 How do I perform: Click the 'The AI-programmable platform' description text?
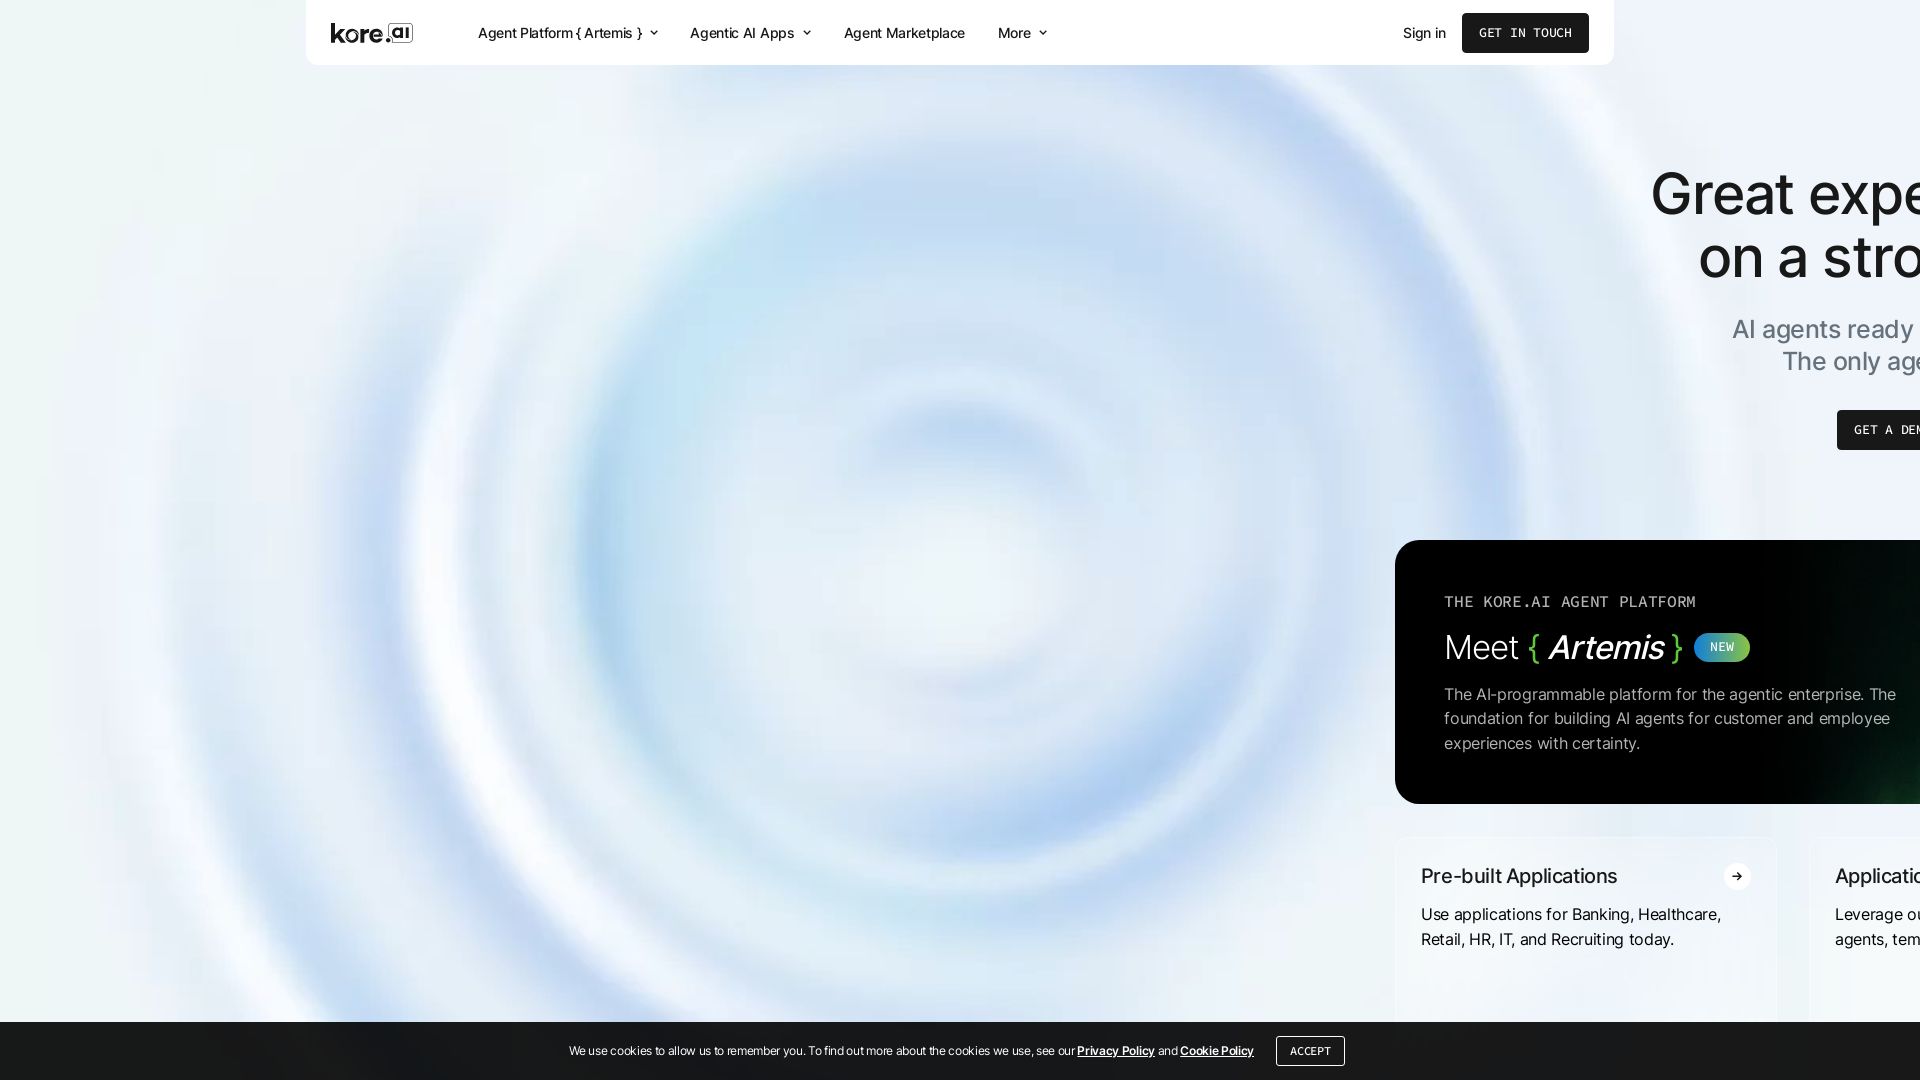coord(1670,719)
